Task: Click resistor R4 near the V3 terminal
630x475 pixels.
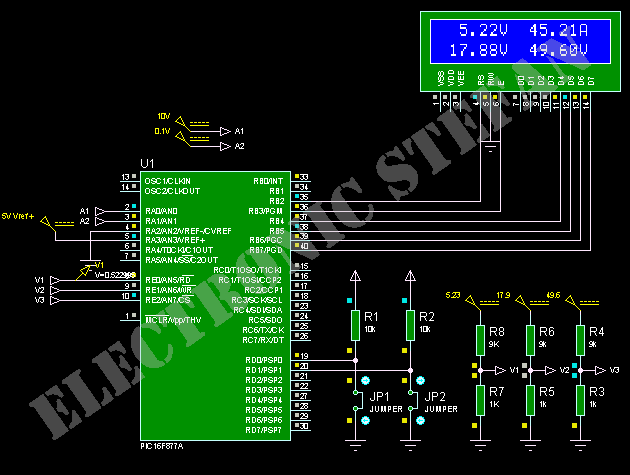Action: coord(579,338)
